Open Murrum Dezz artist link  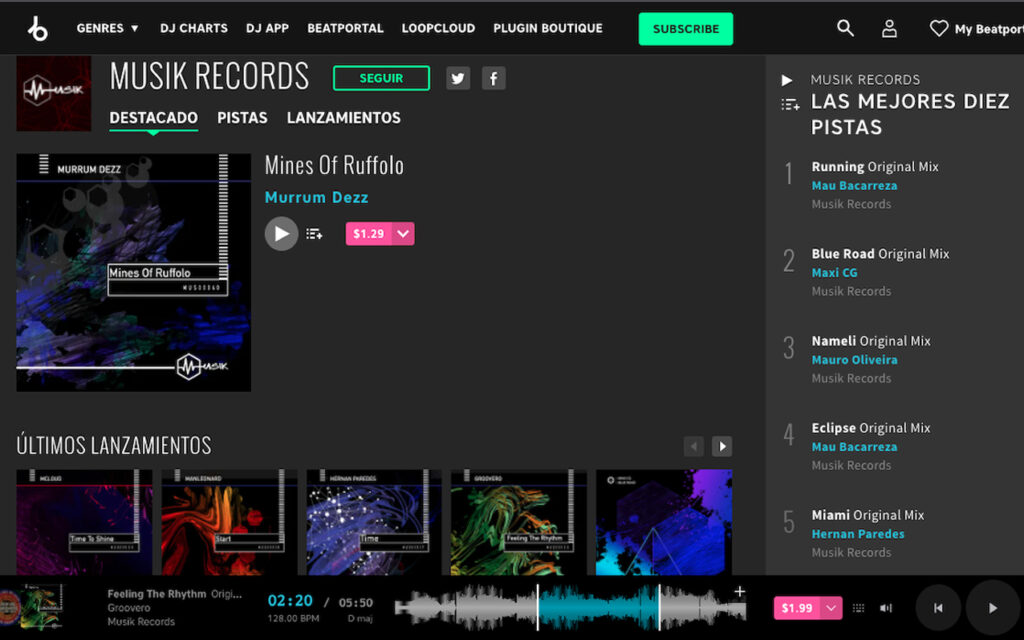[316, 197]
